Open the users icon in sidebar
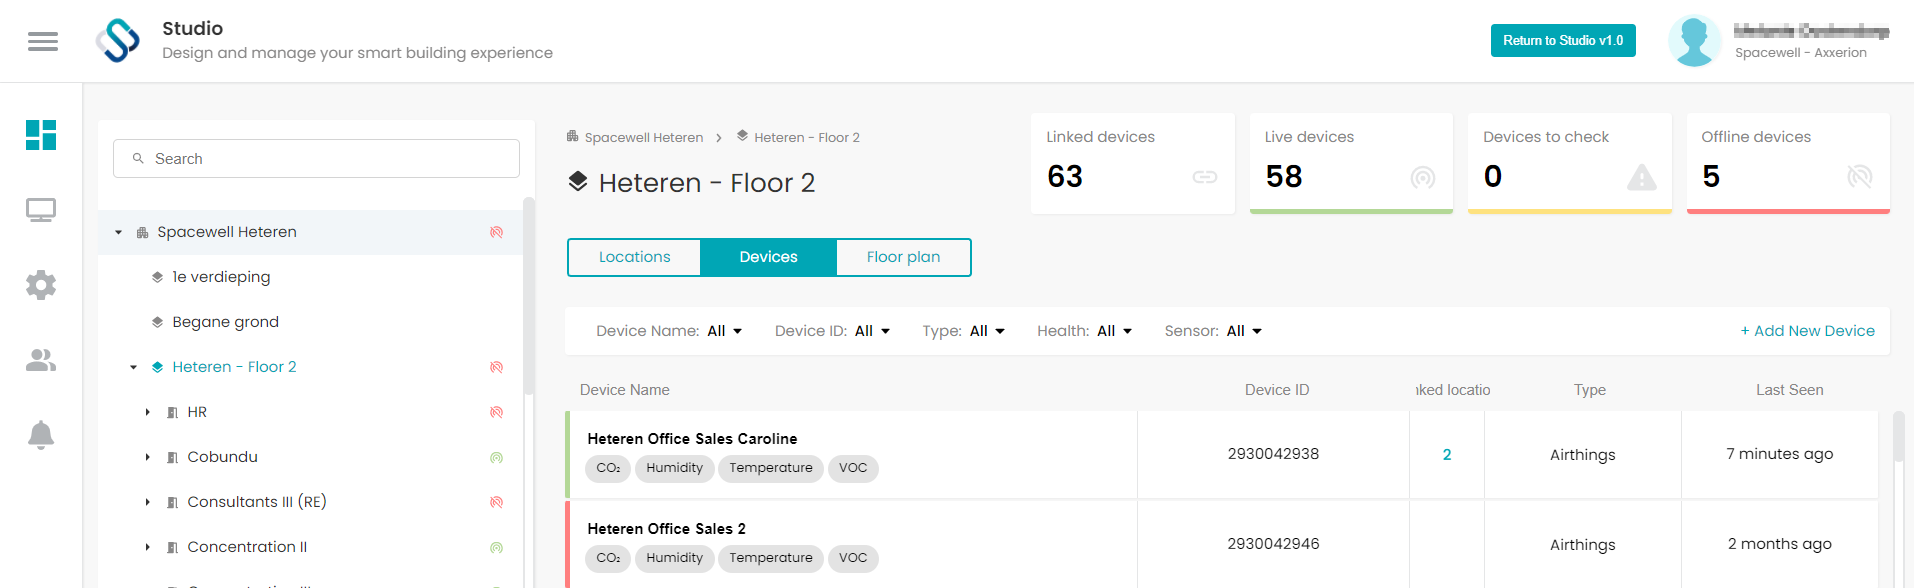Viewport: 1914px width, 588px height. (x=41, y=360)
